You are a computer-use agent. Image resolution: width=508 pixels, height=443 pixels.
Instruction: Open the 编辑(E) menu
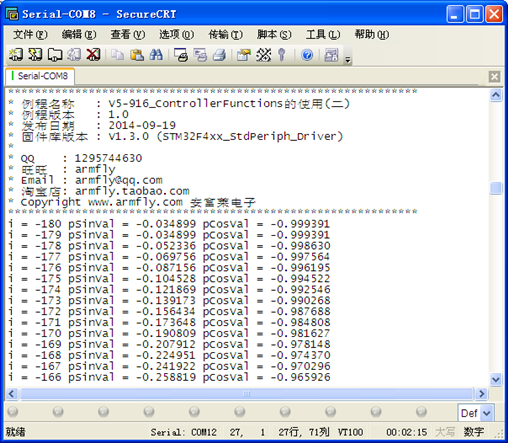79,34
